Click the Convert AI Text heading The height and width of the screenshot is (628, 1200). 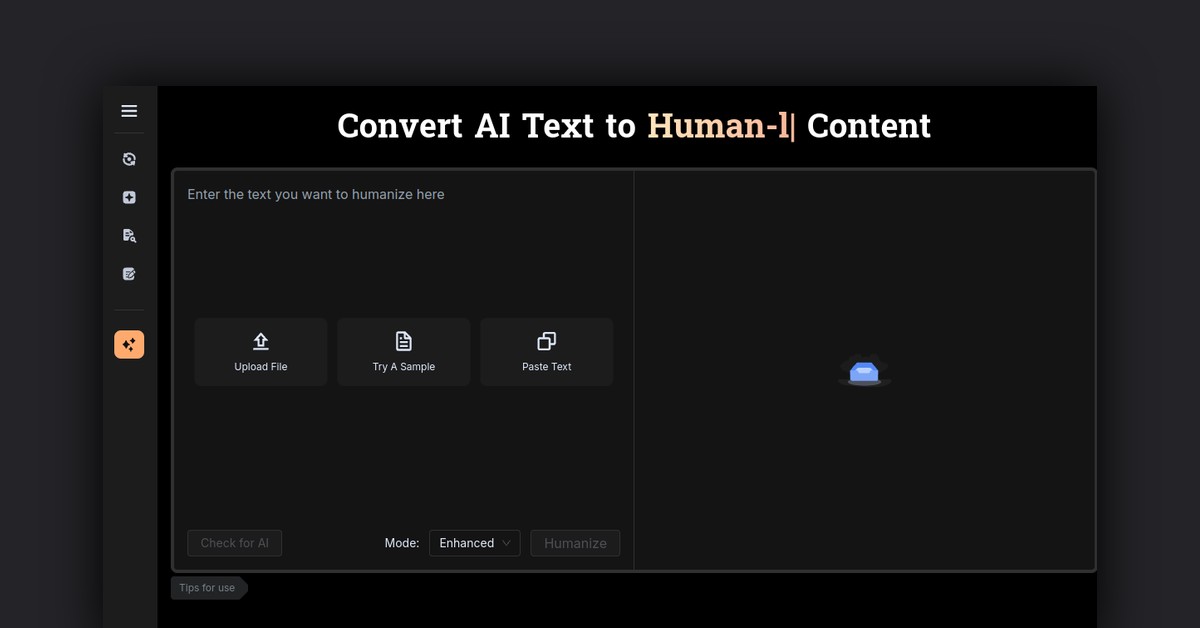(x=633, y=126)
